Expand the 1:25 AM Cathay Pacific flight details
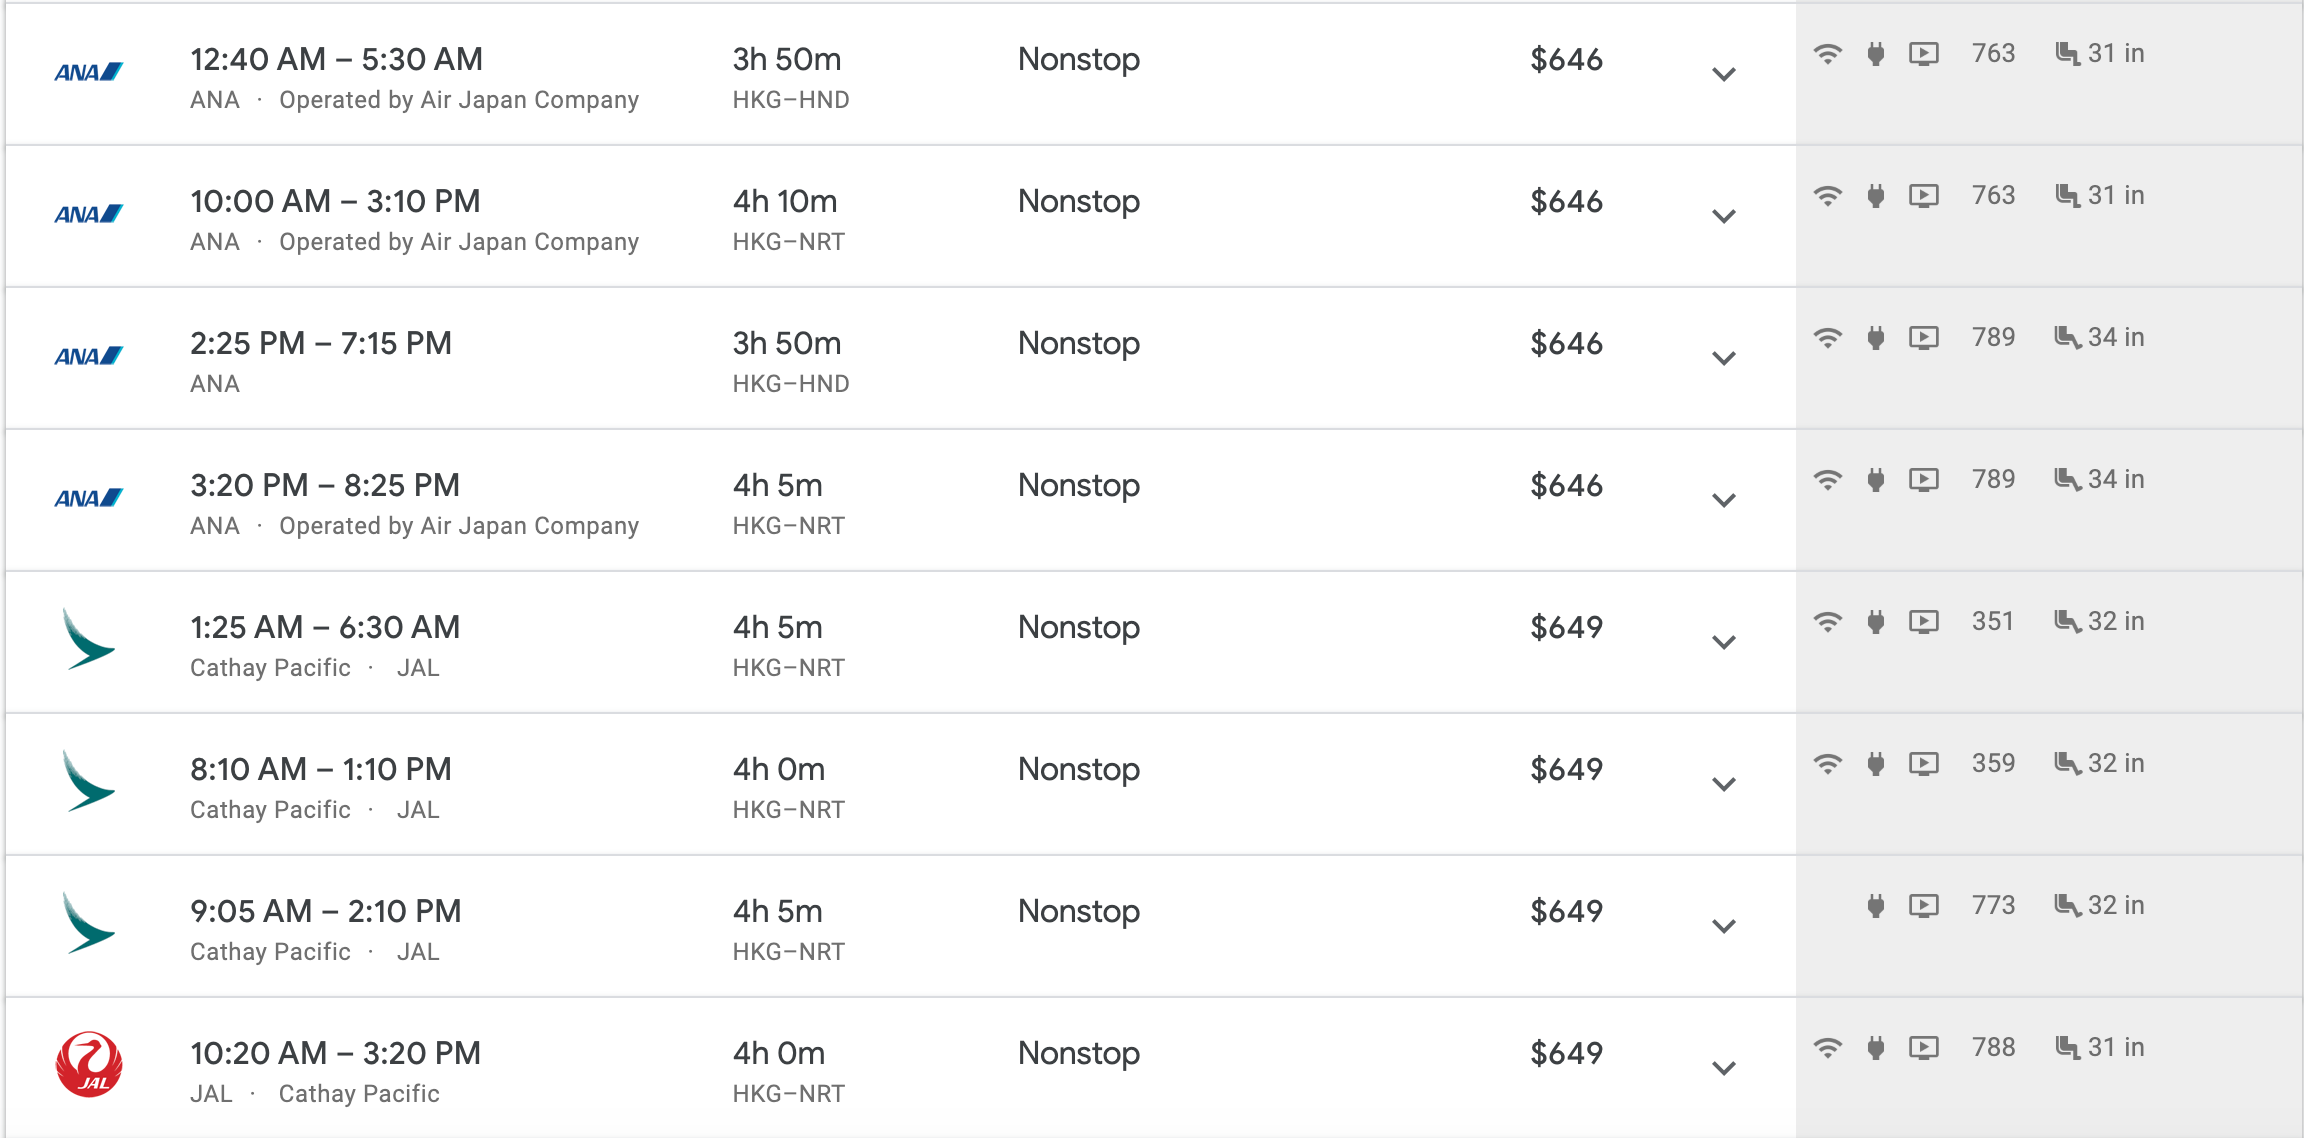The width and height of the screenshot is (2304, 1138). point(1723,642)
